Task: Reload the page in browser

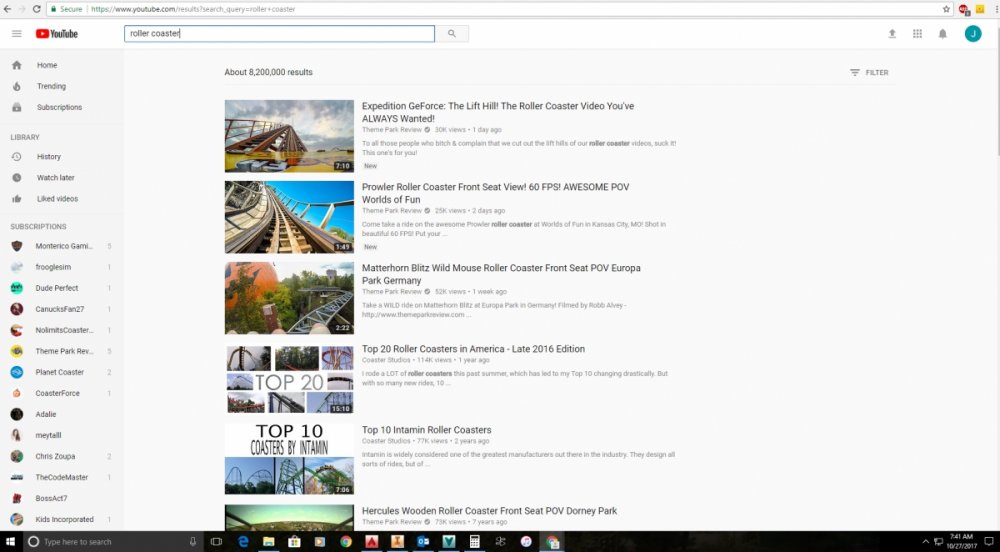Action: [37, 9]
